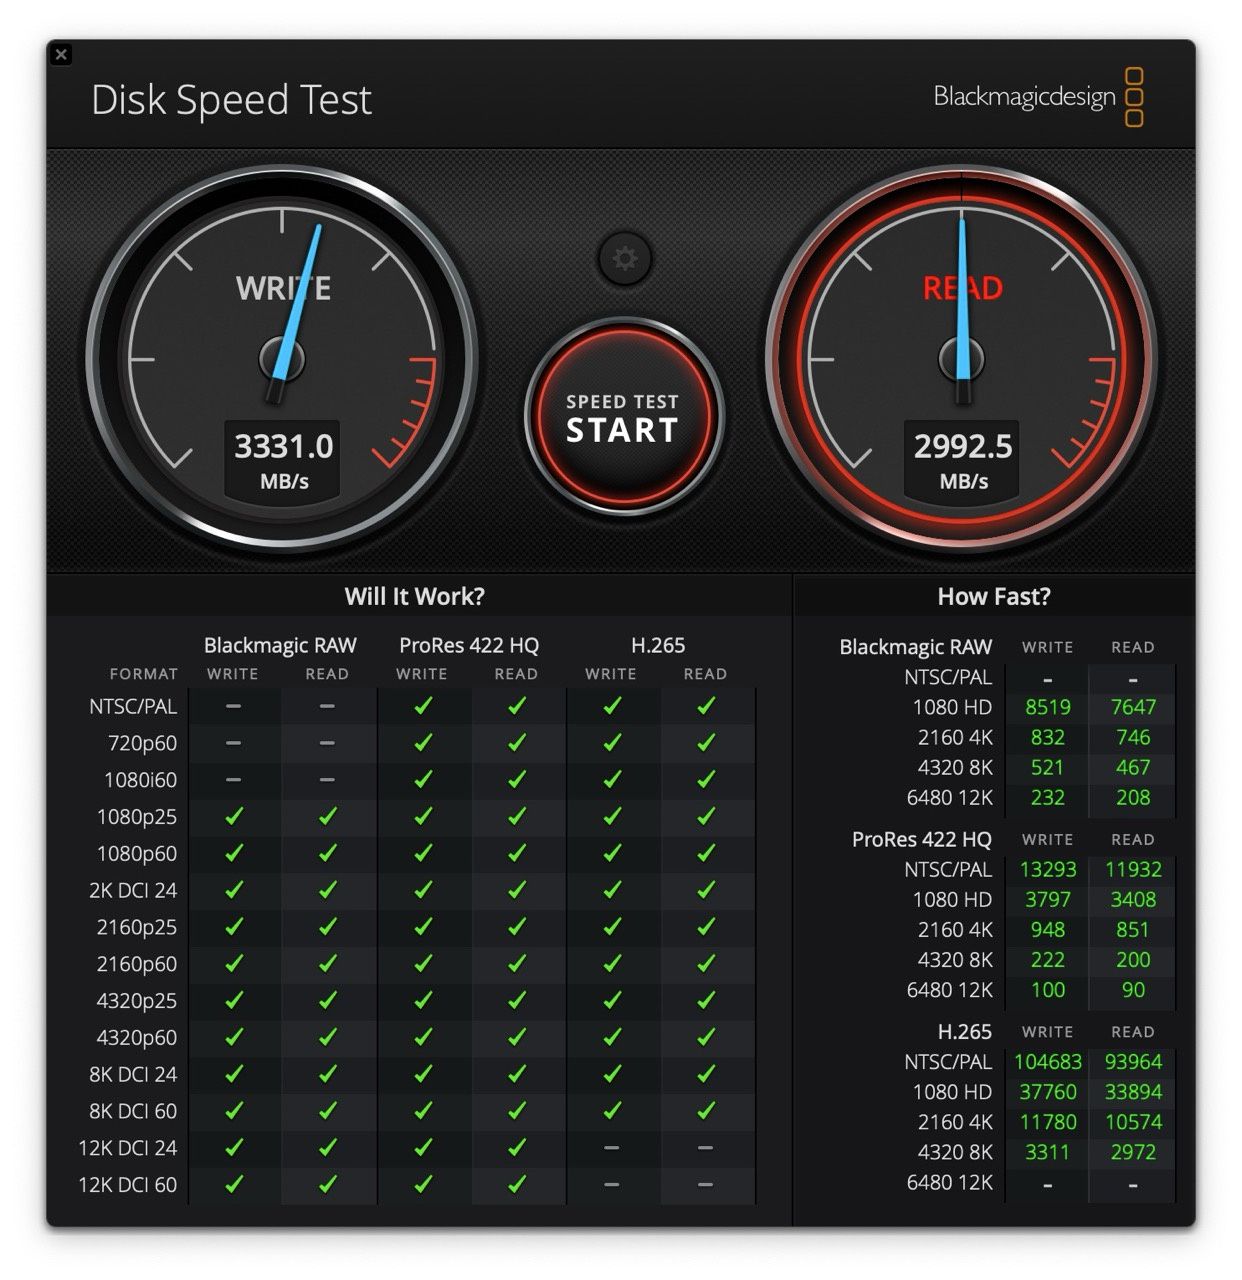The width and height of the screenshot is (1242, 1280).
Task: Click the checkmark for ProRes read 12K DCI 24
Action: (517, 1147)
